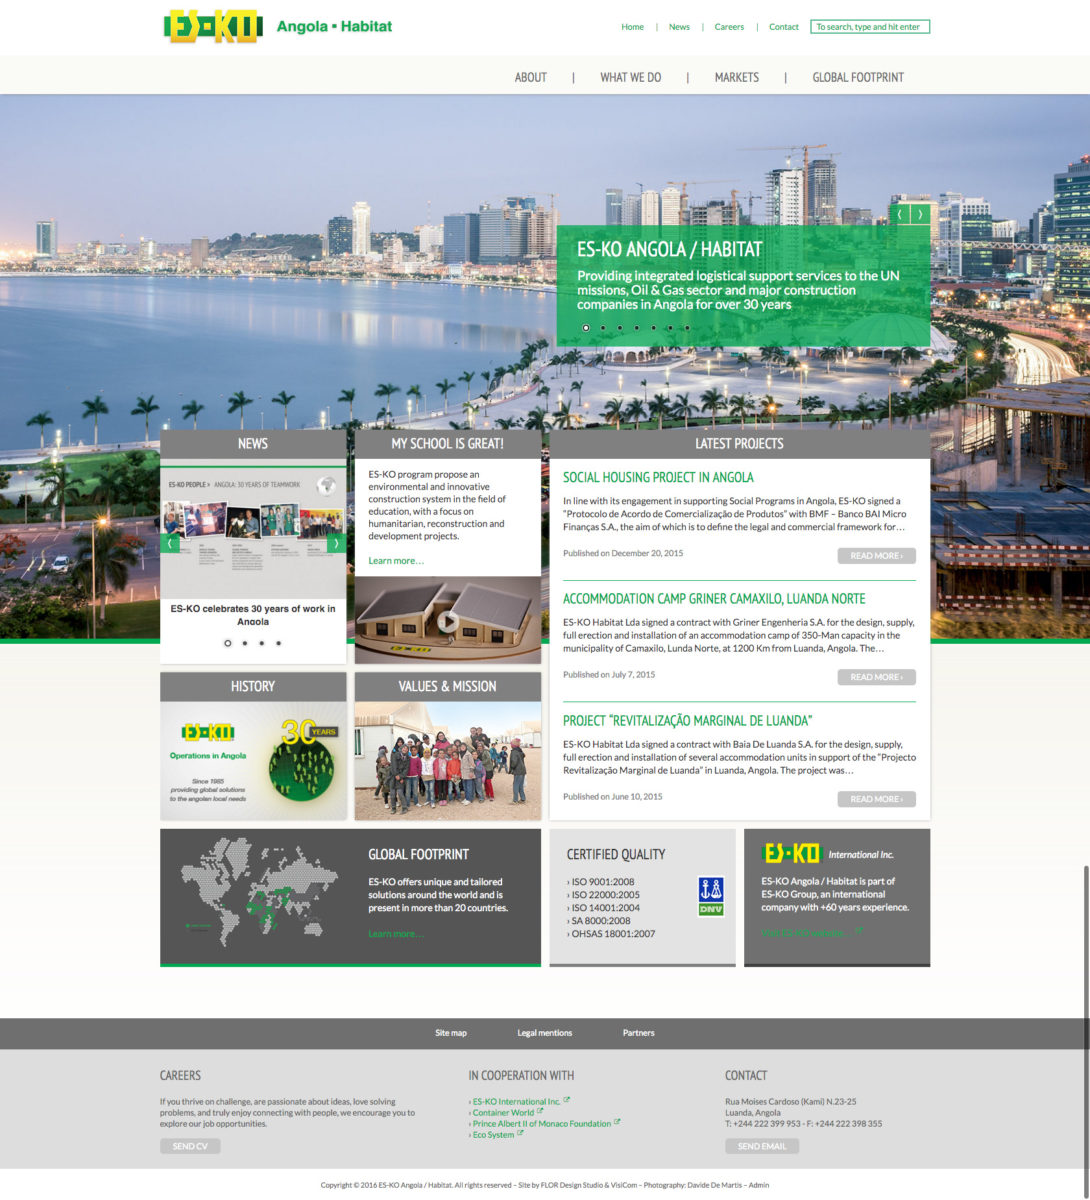Show next news slide arrow
The width and height of the screenshot is (1090, 1200).
point(336,544)
